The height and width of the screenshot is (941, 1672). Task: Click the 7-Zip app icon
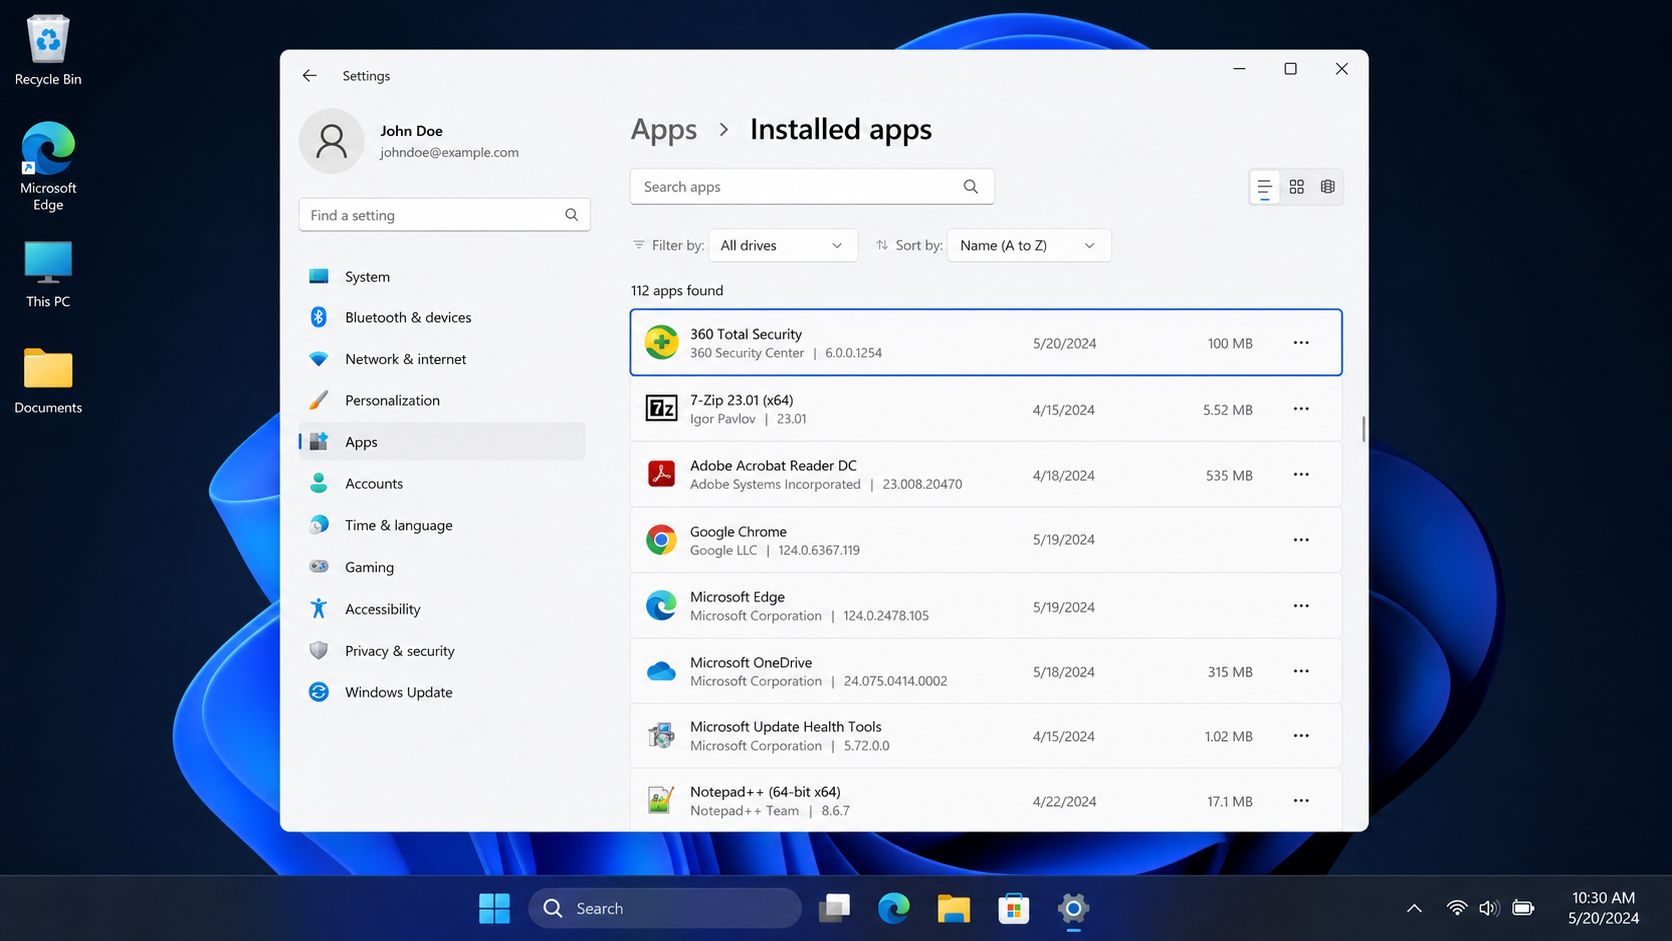point(661,408)
